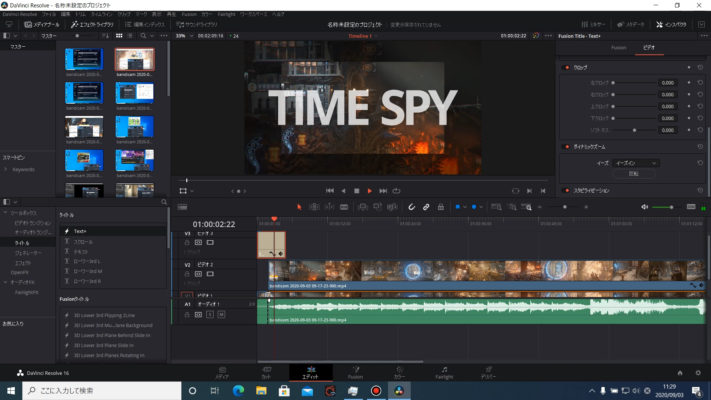Open the Fairlight menu in menu bar

226,14
